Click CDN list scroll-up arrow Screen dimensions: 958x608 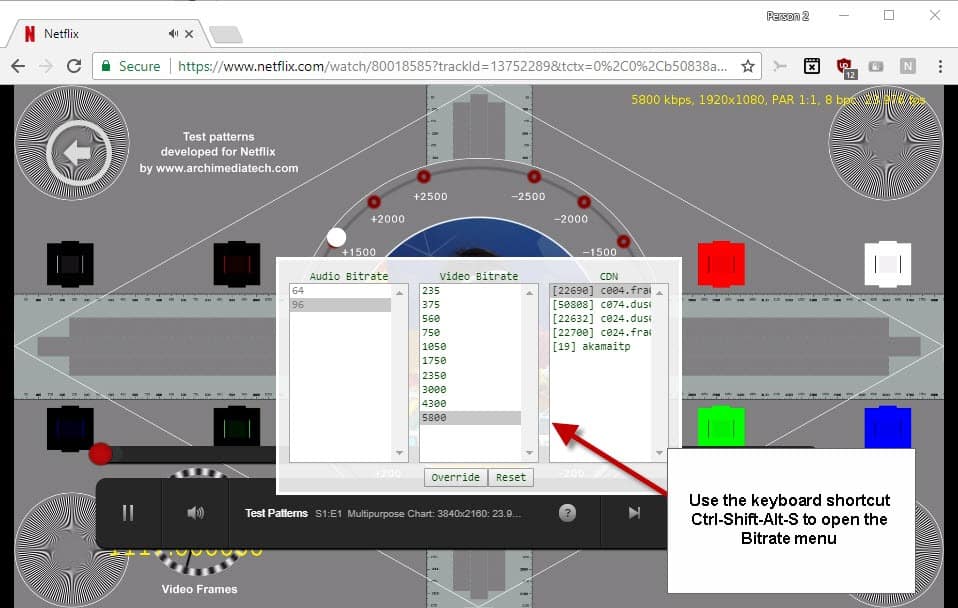tap(659, 293)
